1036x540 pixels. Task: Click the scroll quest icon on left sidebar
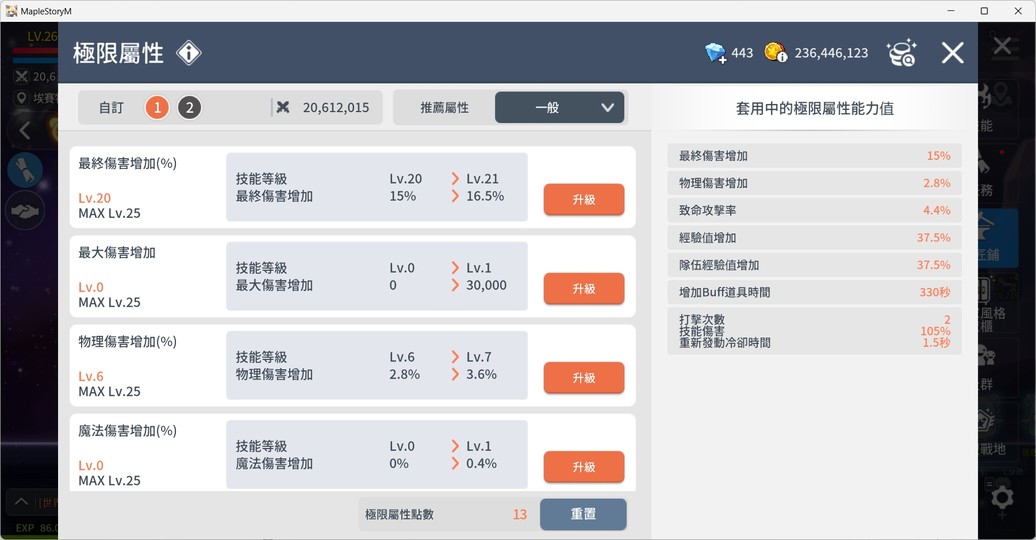point(25,169)
